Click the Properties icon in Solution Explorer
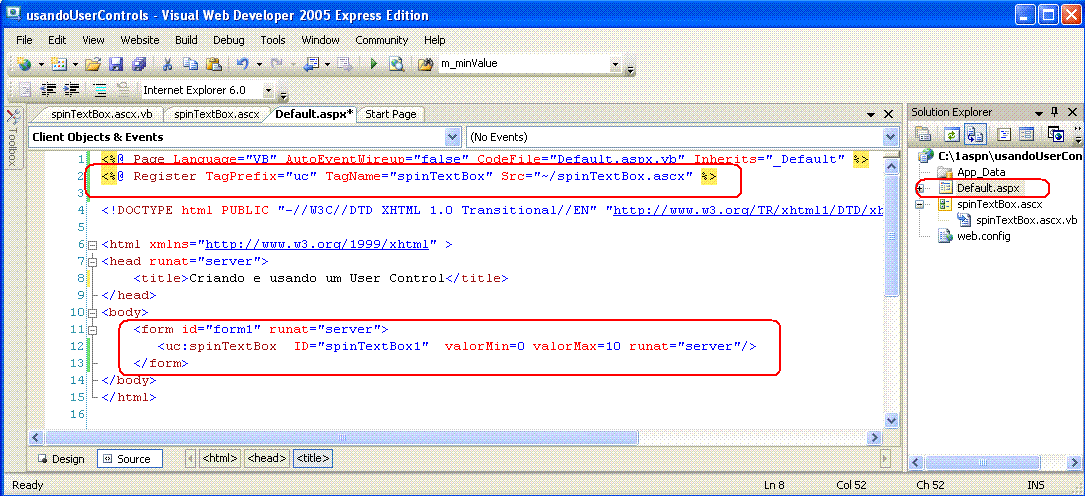 pyautogui.click(x=923, y=134)
